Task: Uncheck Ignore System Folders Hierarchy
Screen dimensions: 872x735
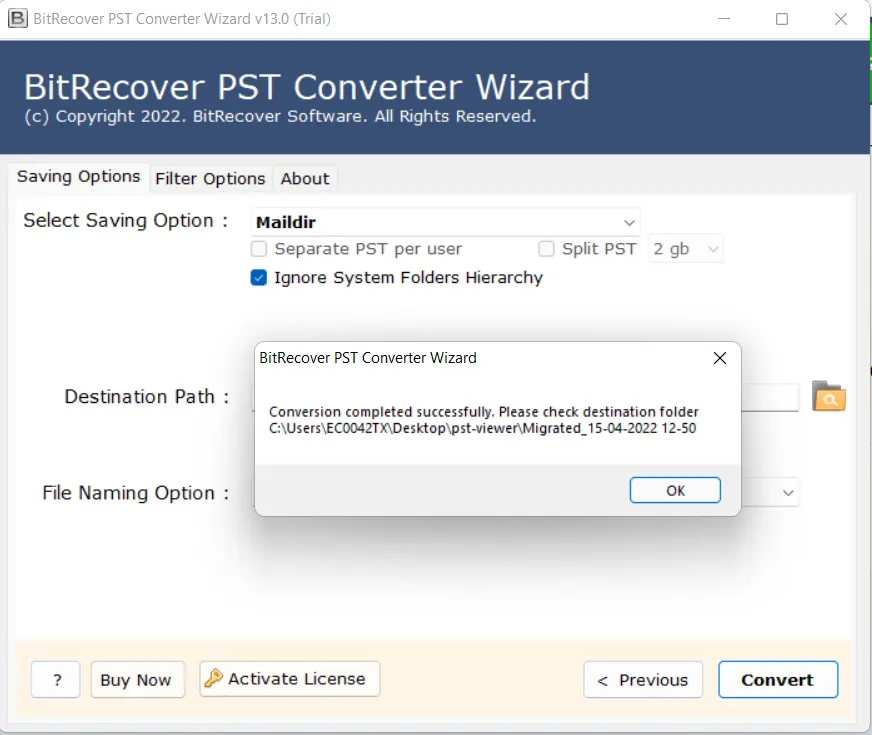Action: 259,277
